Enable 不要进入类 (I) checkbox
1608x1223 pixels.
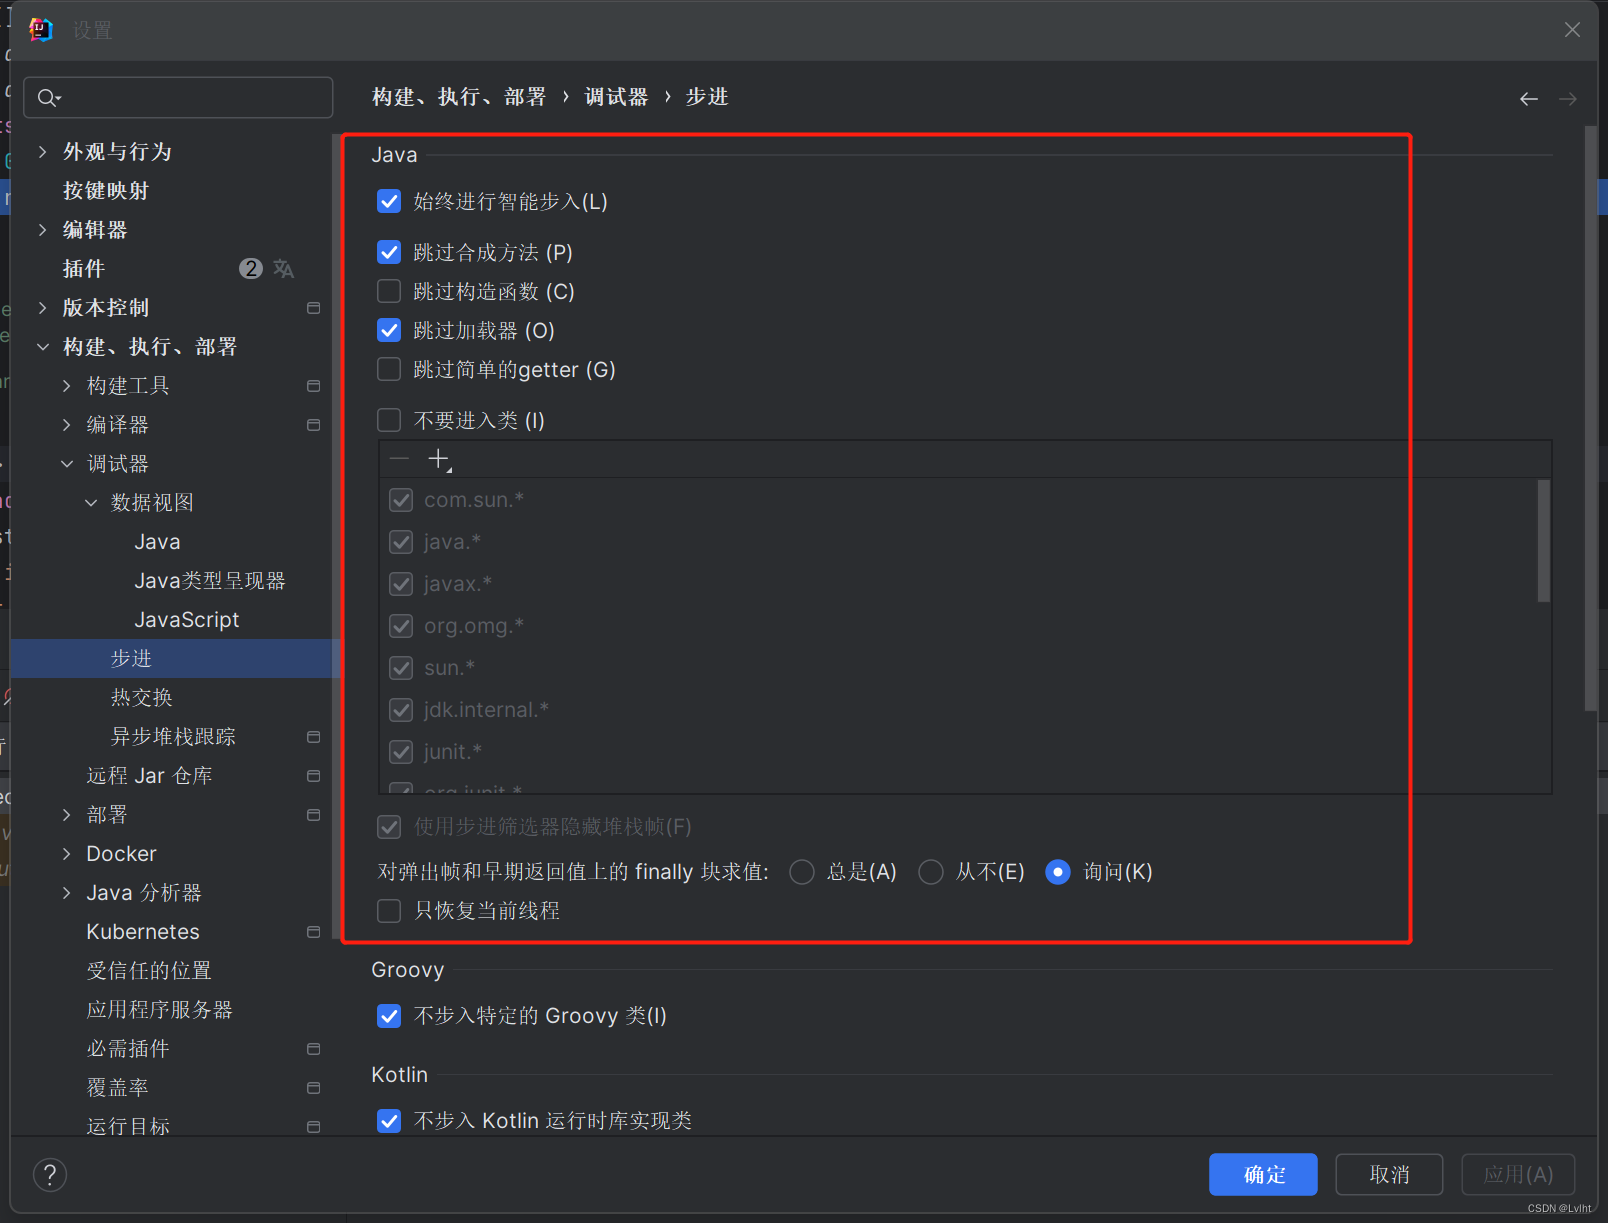click(x=389, y=420)
